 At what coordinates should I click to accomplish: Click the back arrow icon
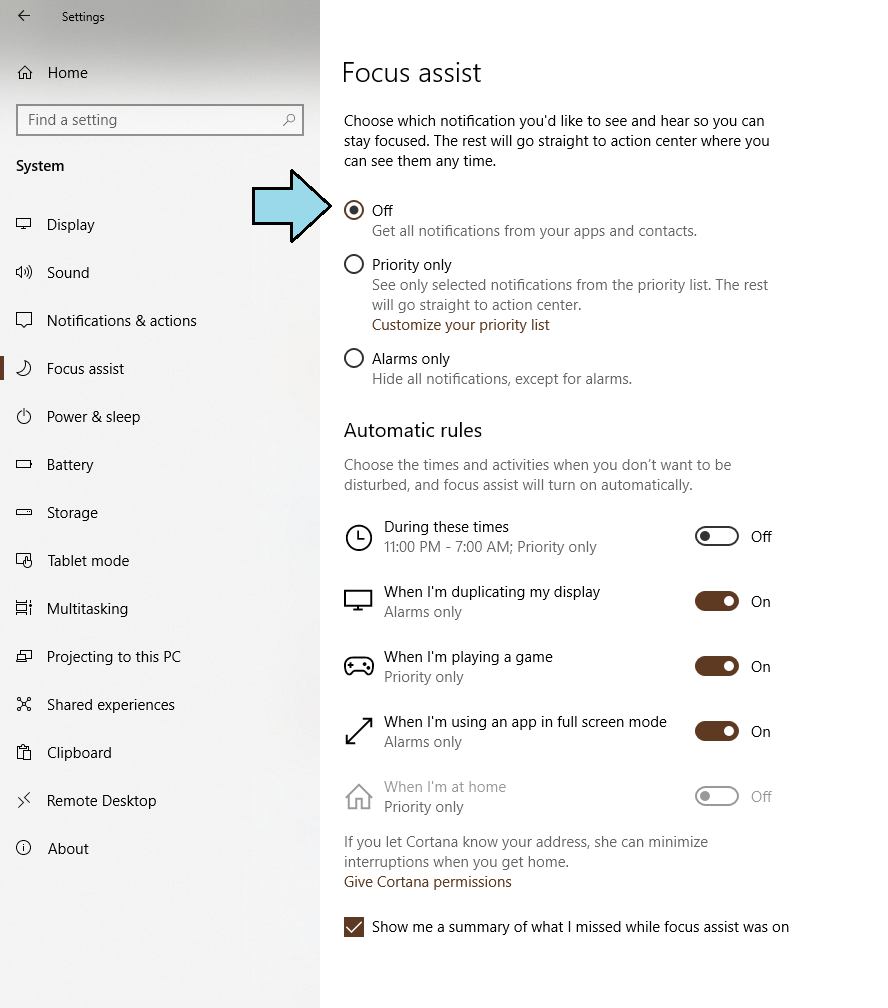[x=24, y=16]
